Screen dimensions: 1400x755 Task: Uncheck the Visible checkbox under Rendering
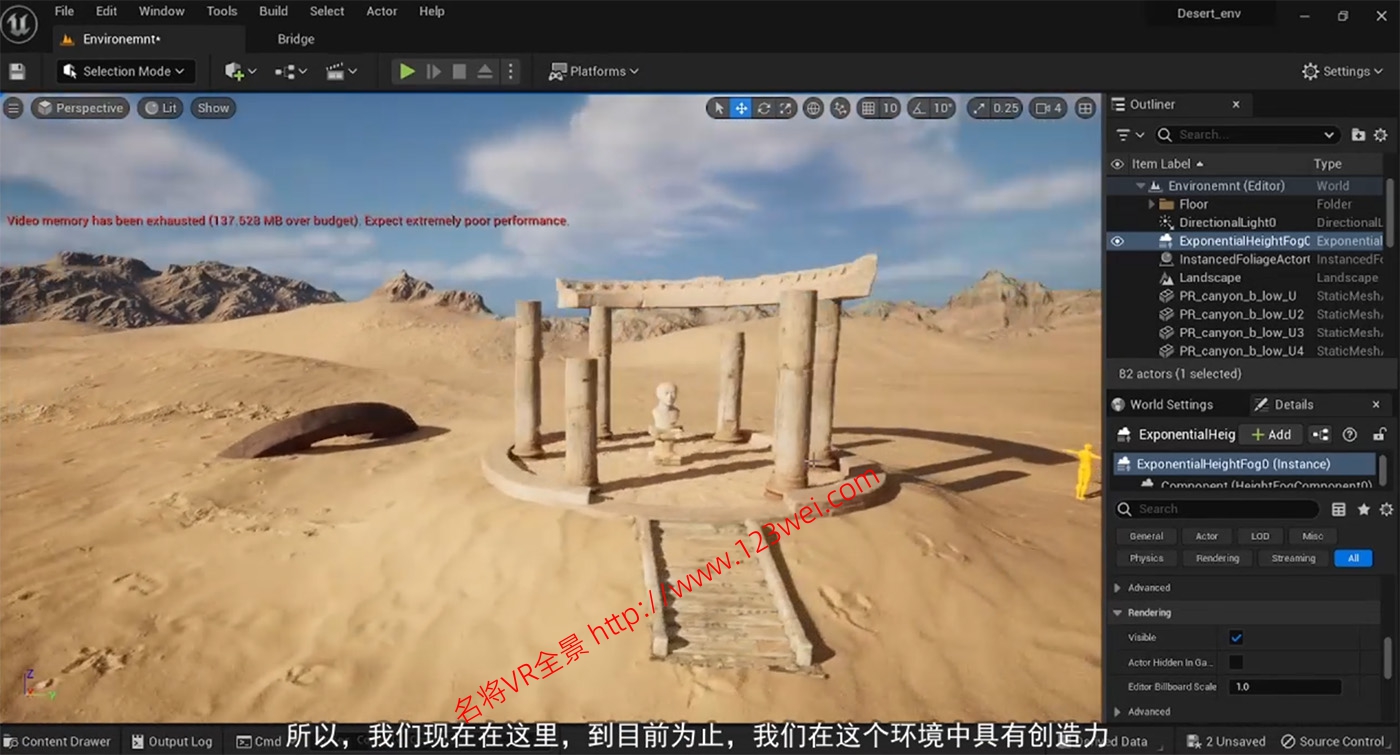1237,637
